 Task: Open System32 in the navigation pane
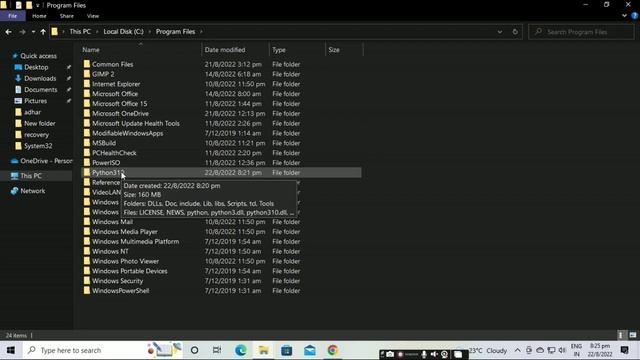38,146
